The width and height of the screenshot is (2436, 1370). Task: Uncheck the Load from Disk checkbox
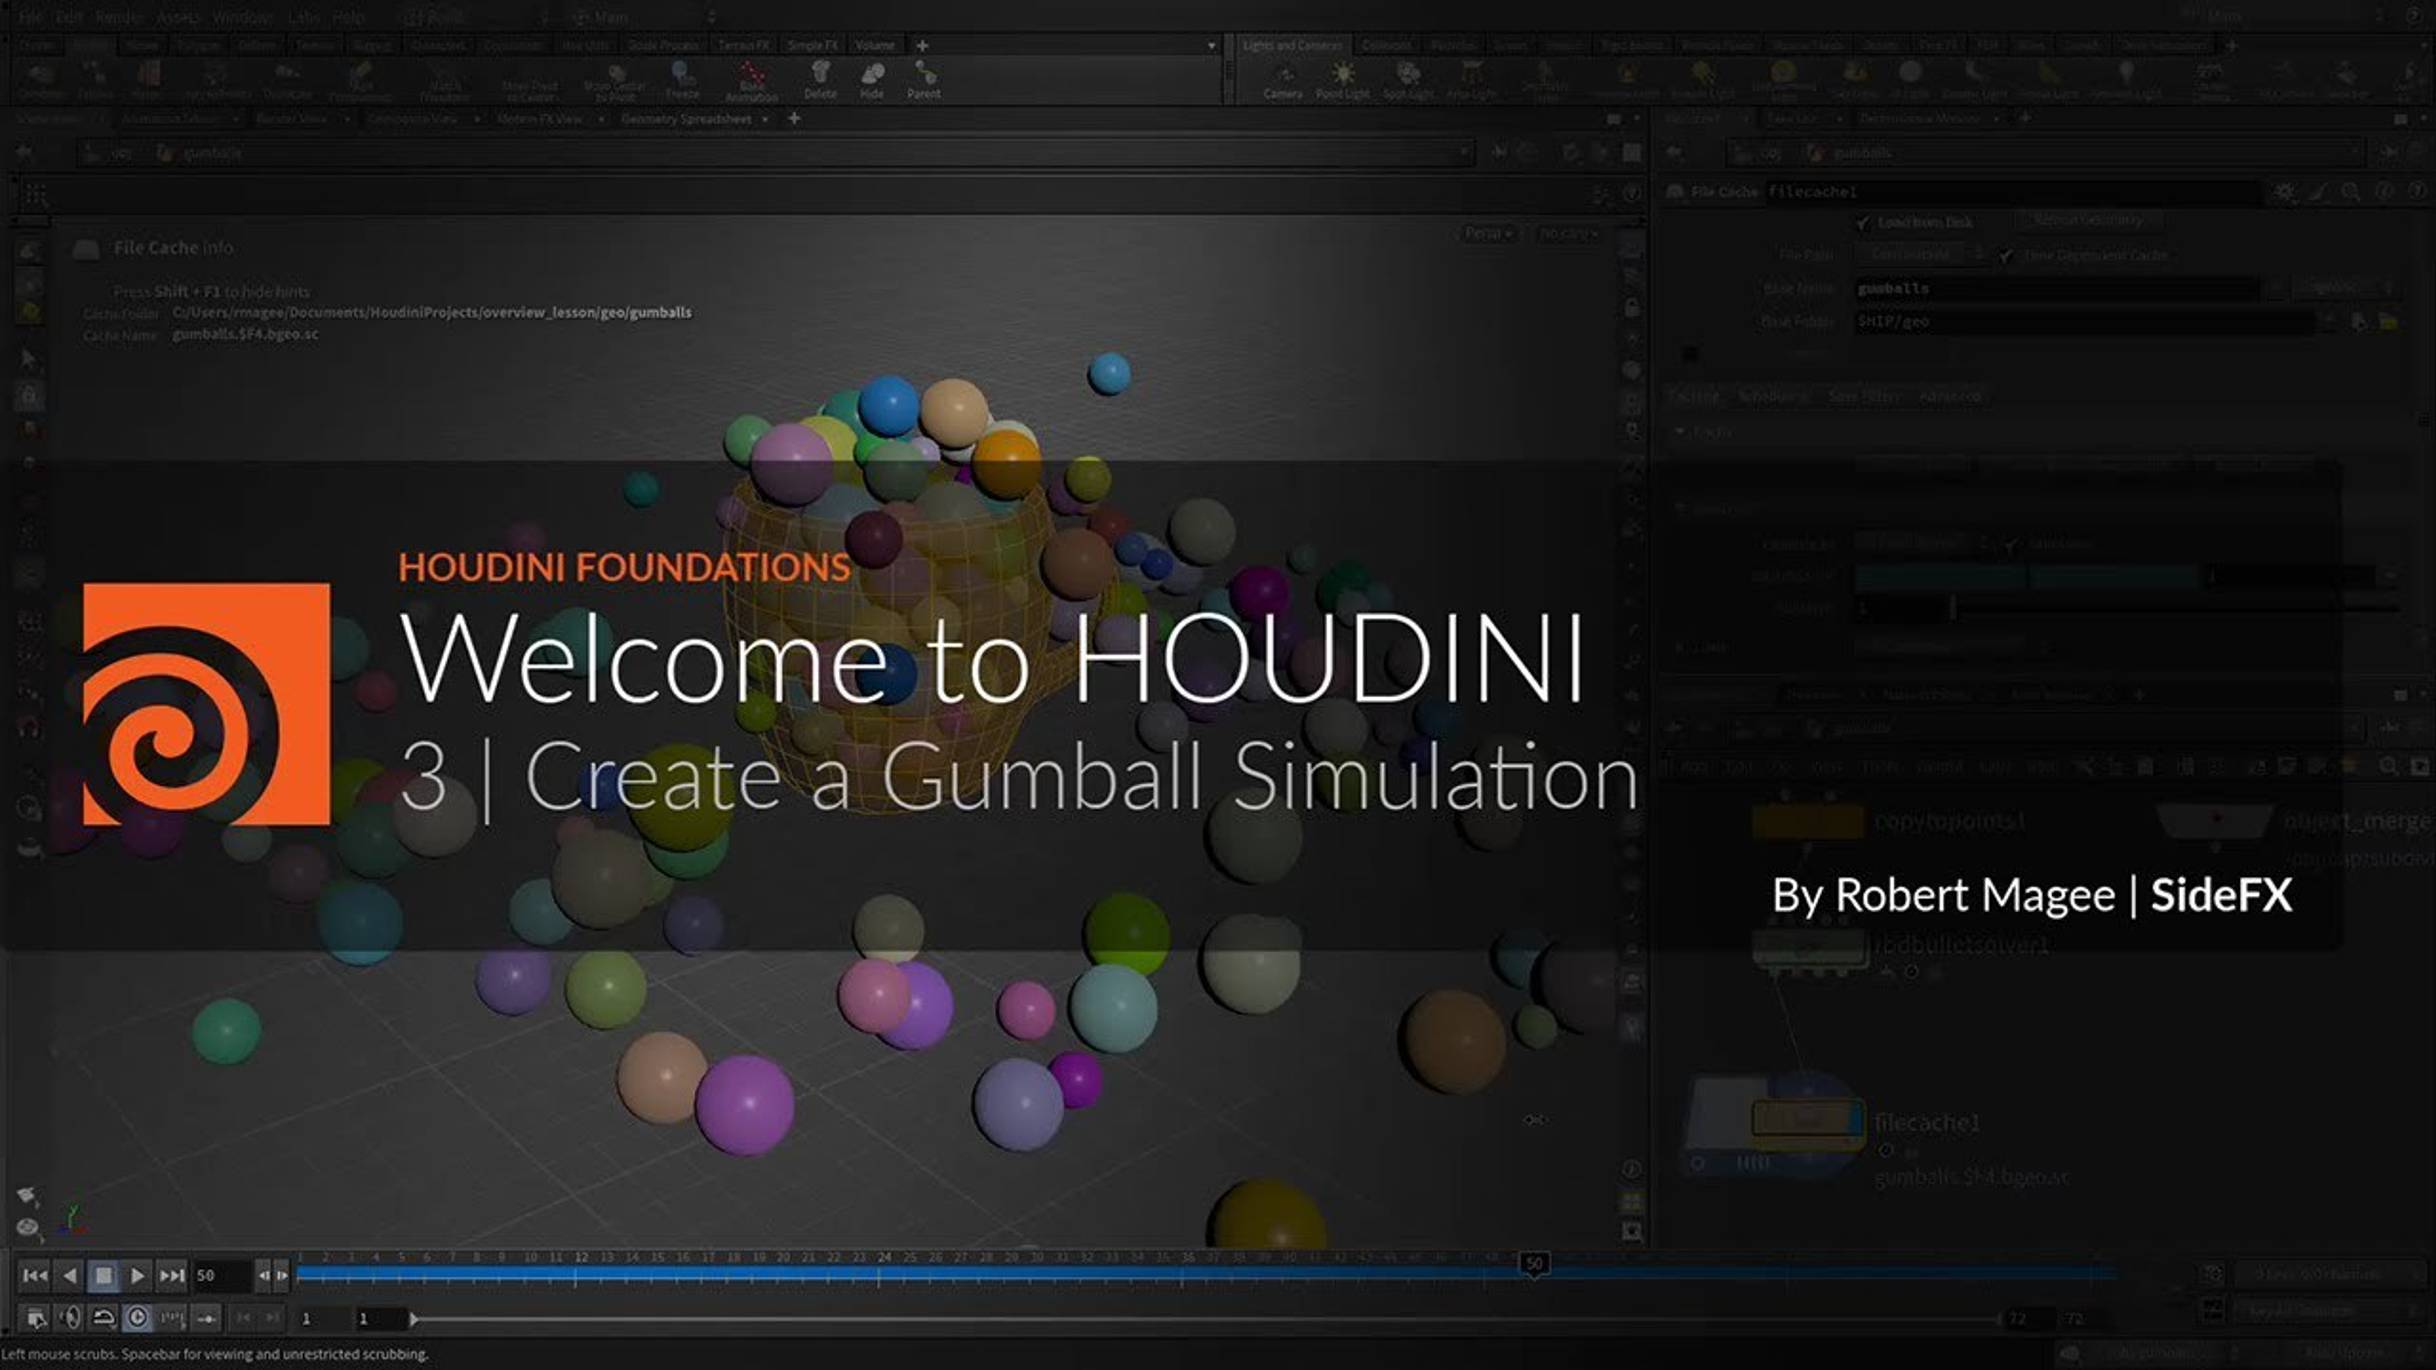(x=1864, y=223)
